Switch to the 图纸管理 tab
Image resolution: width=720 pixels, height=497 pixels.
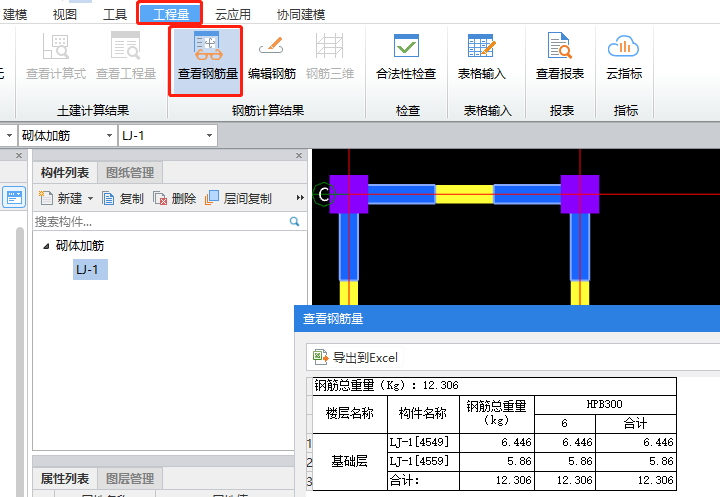[131, 173]
